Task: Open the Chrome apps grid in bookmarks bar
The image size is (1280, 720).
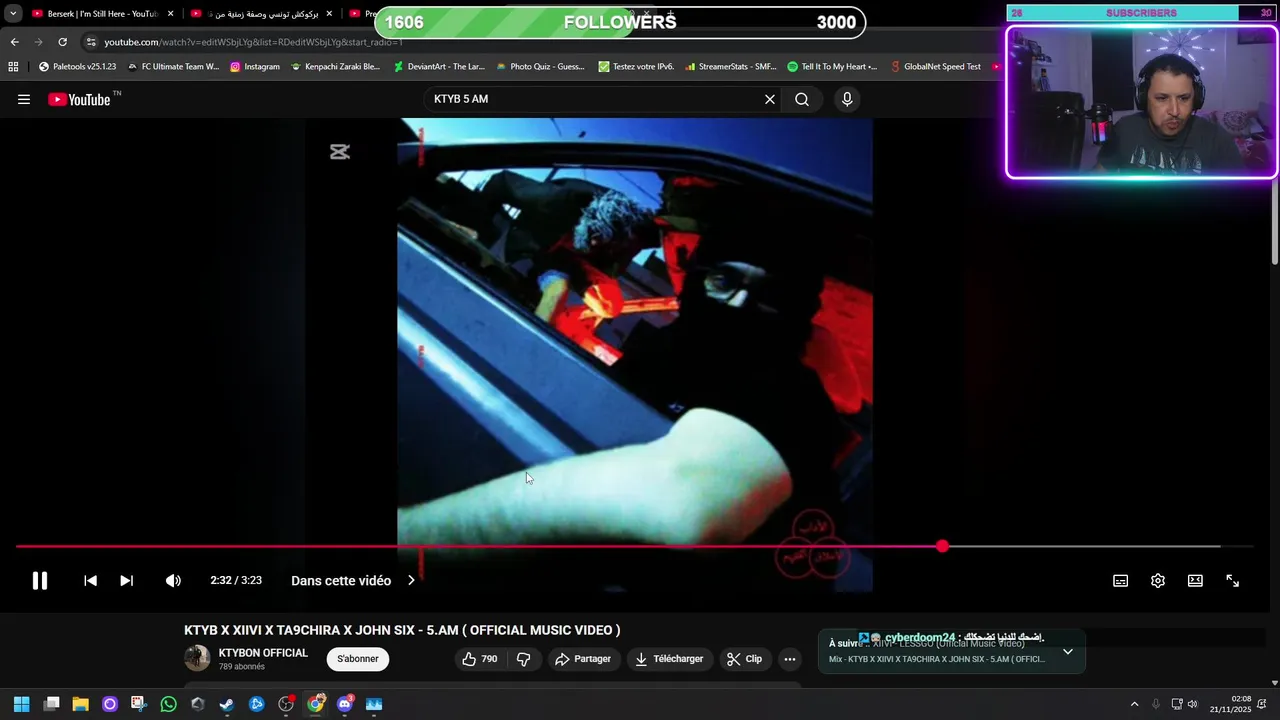Action: point(13,67)
